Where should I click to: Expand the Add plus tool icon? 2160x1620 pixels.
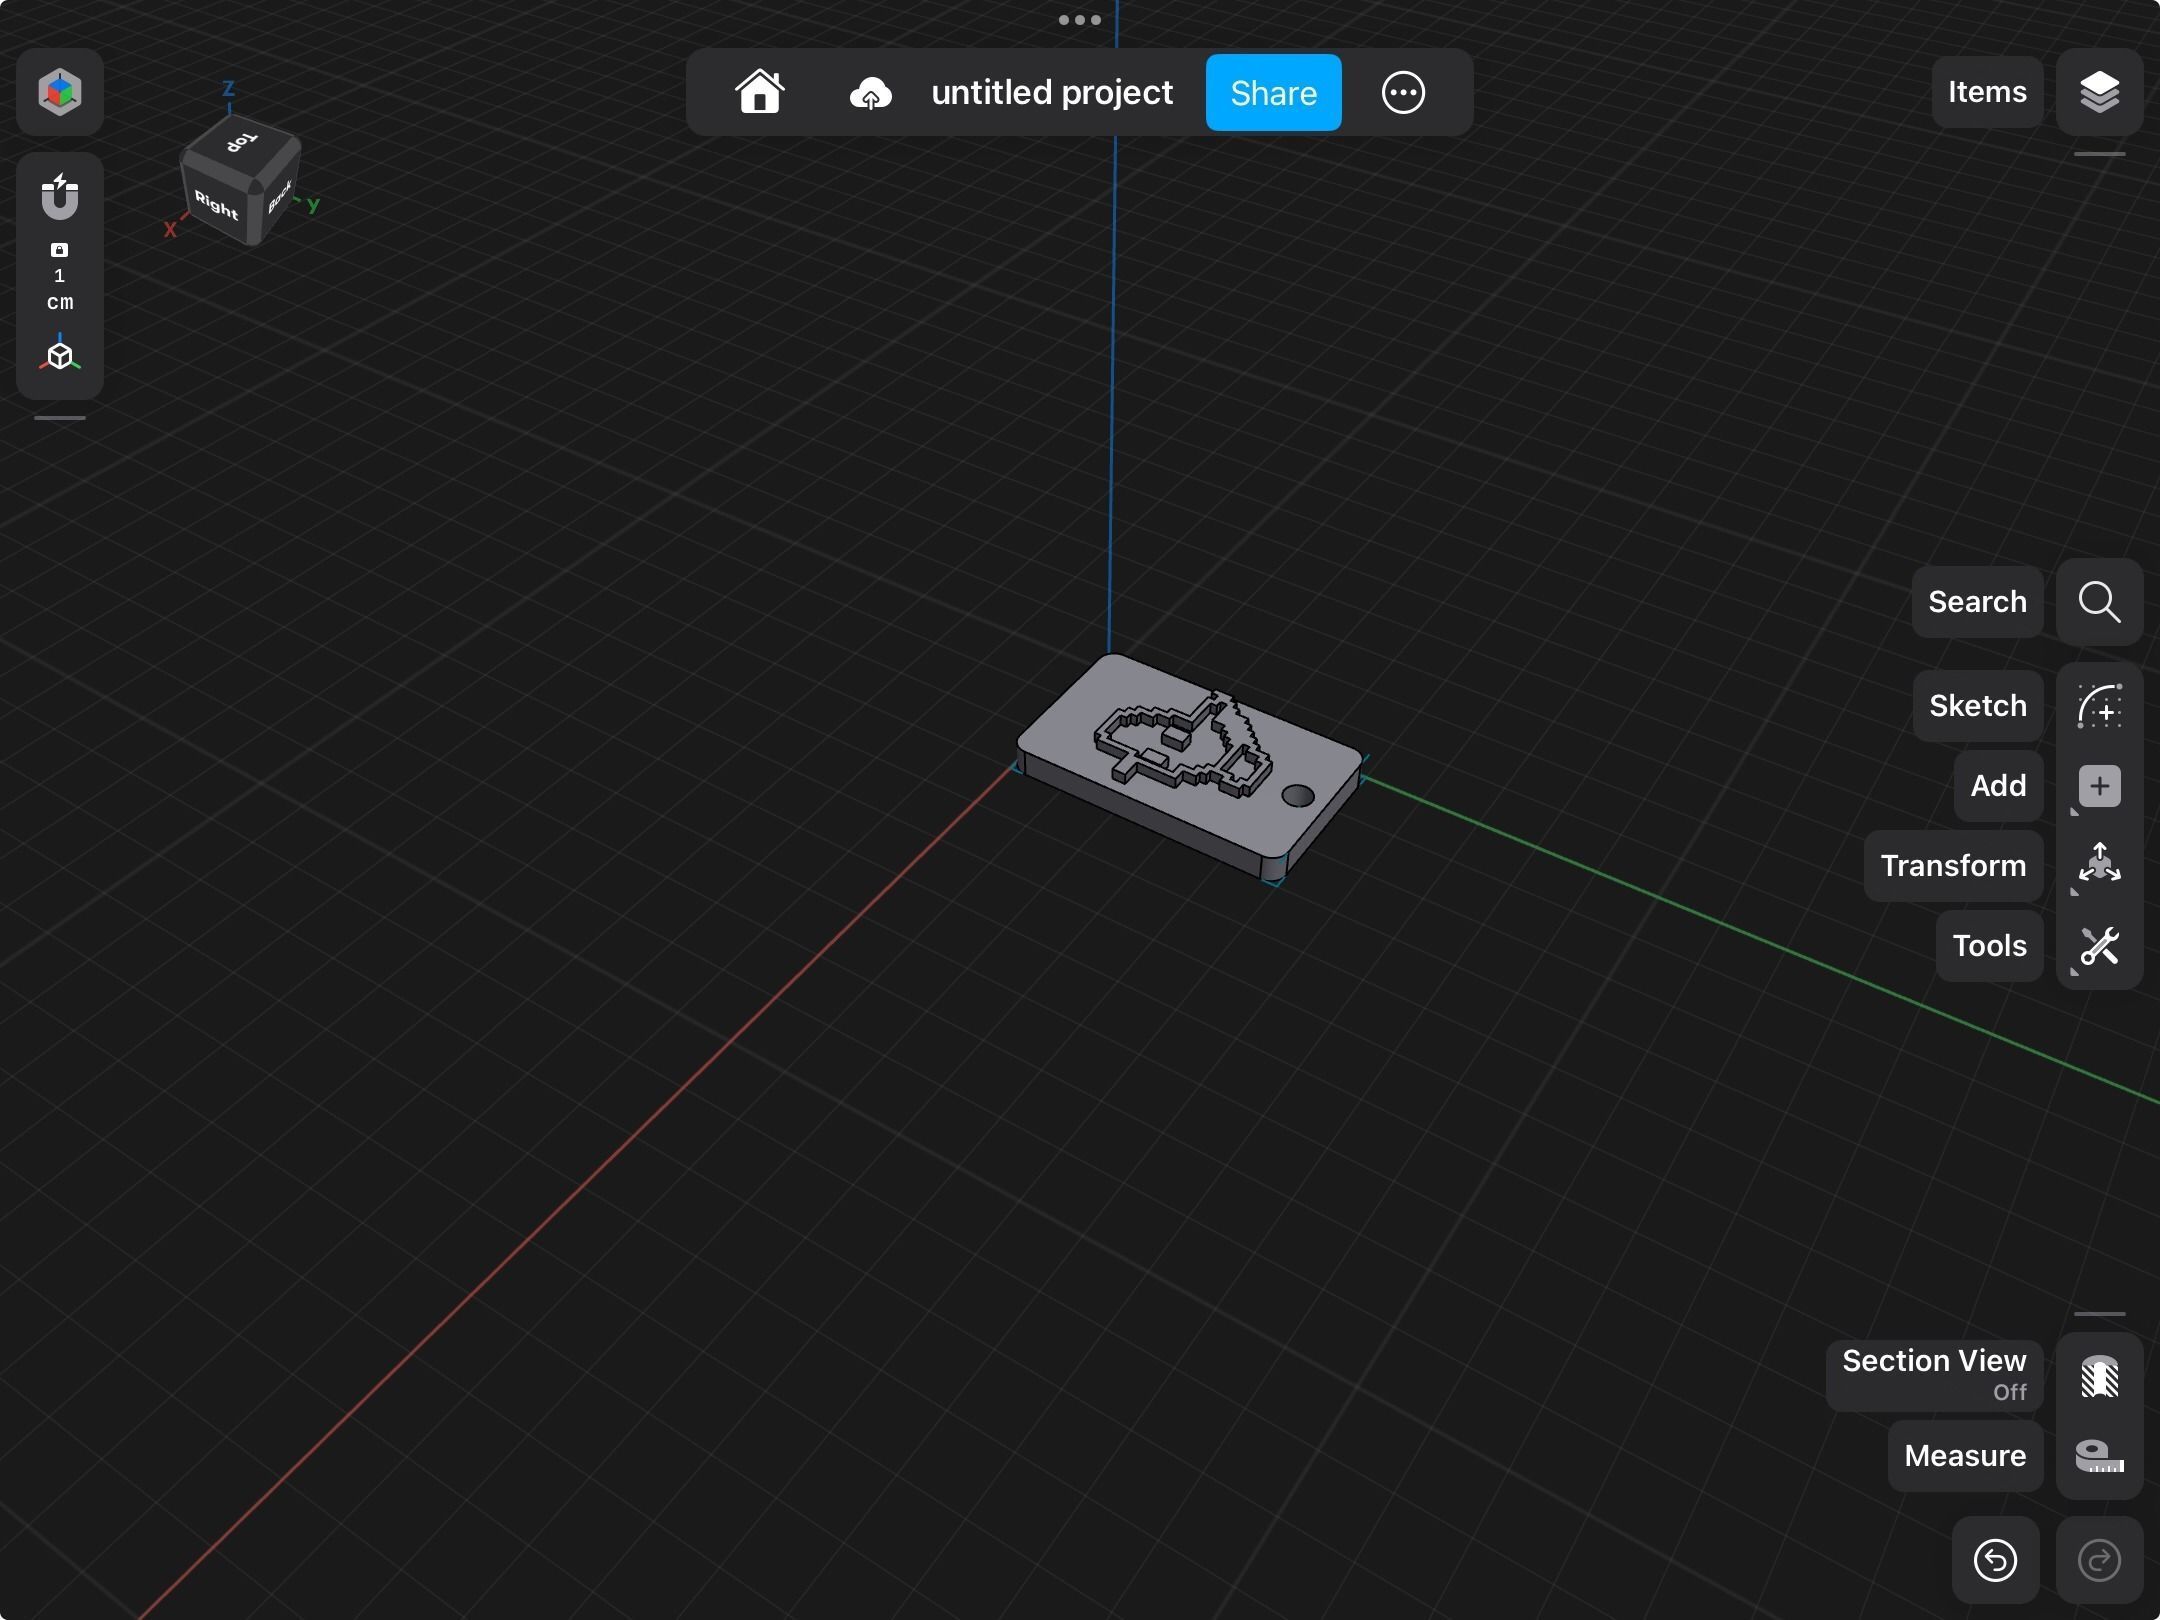(x=2099, y=786)
